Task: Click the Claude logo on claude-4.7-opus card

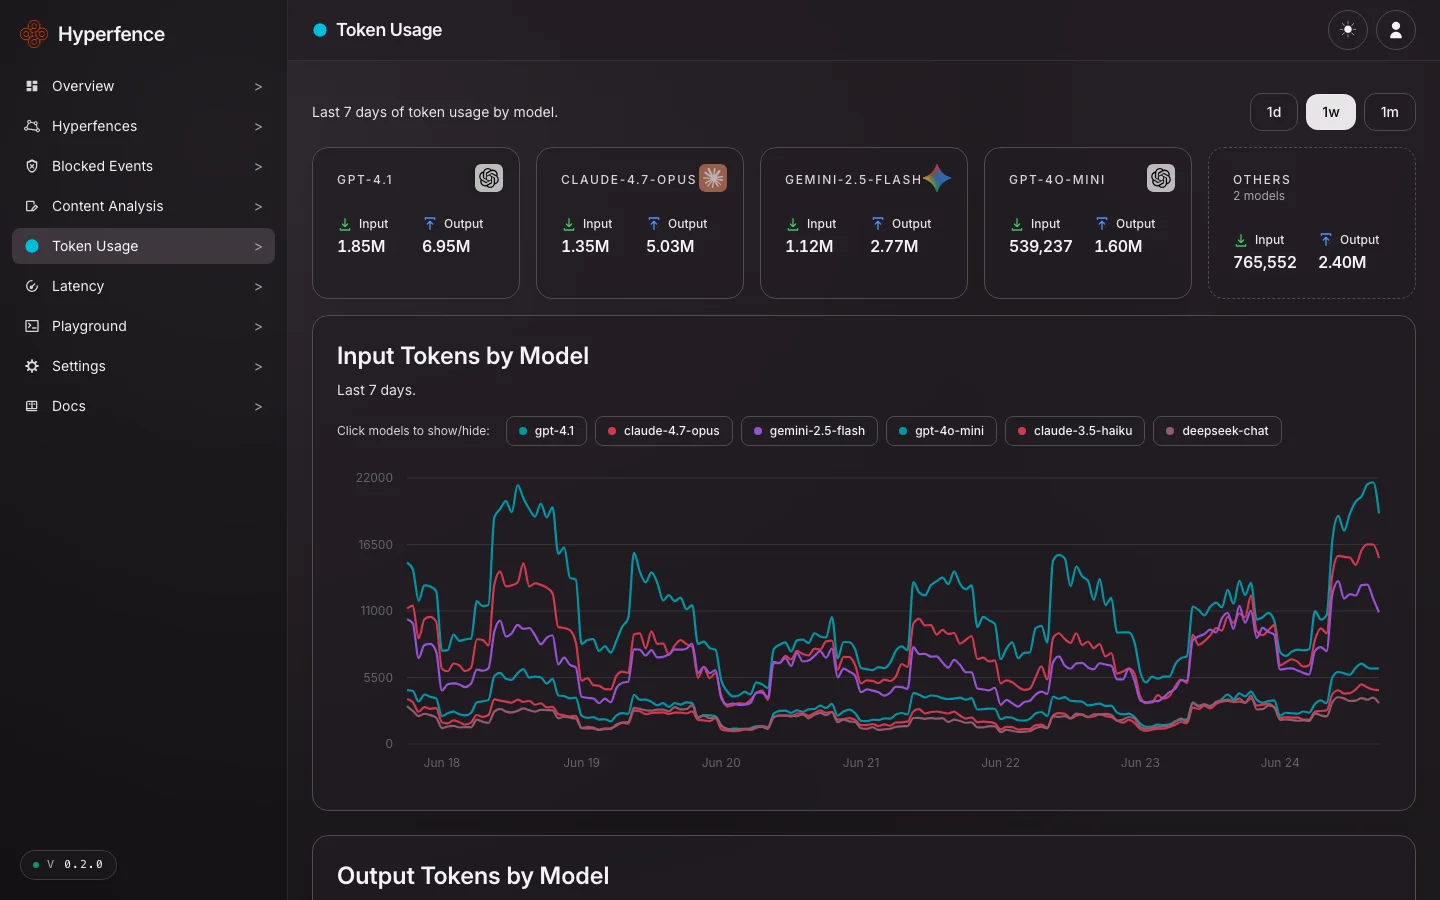Action: tap(713, 178)
